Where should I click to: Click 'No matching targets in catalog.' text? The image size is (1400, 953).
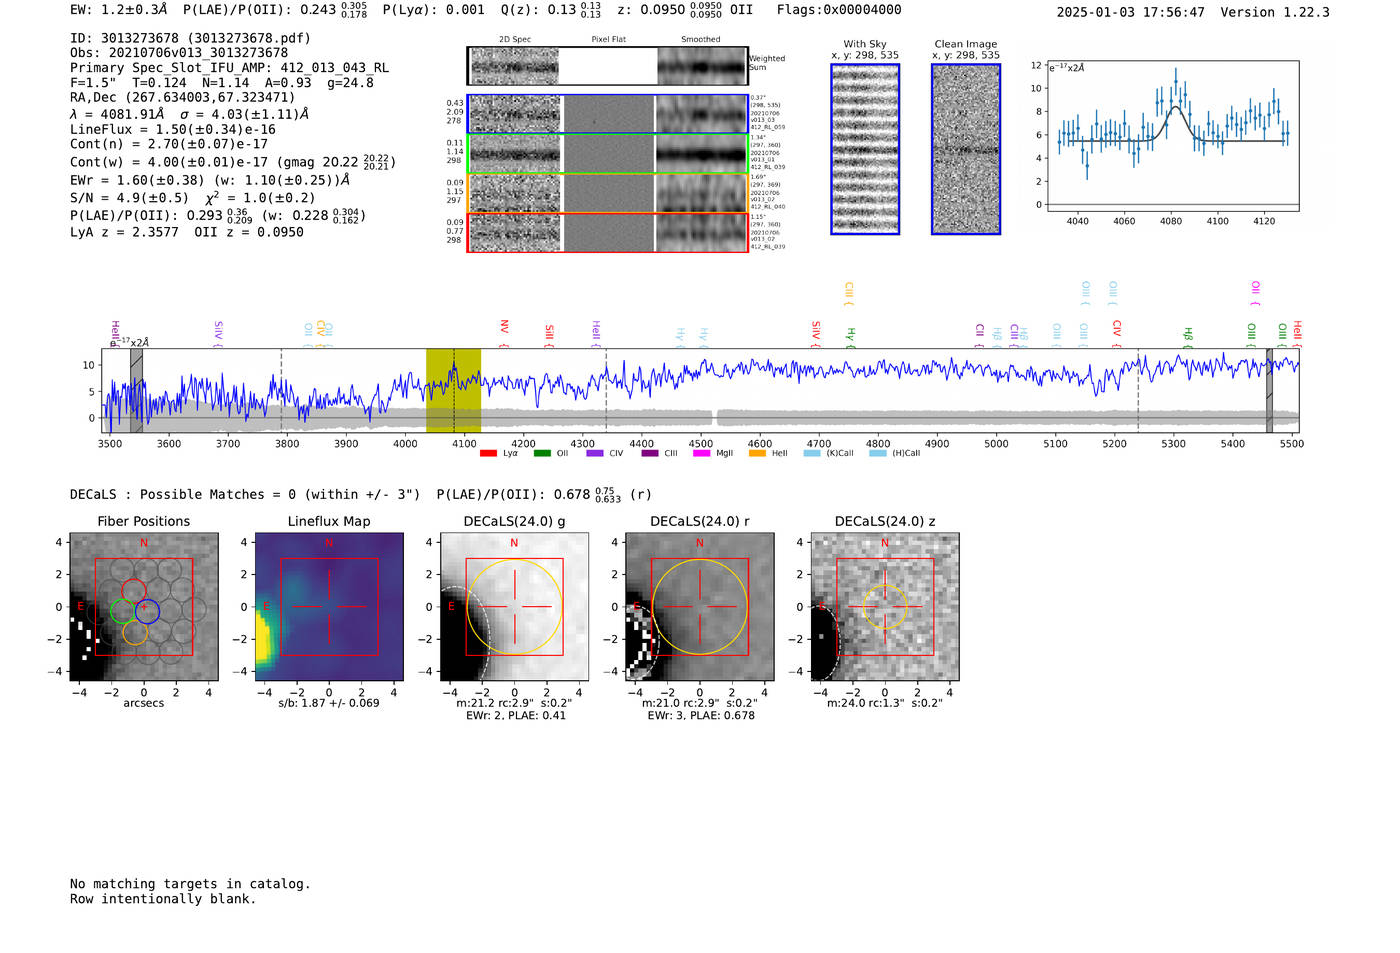tap(190, 884)
